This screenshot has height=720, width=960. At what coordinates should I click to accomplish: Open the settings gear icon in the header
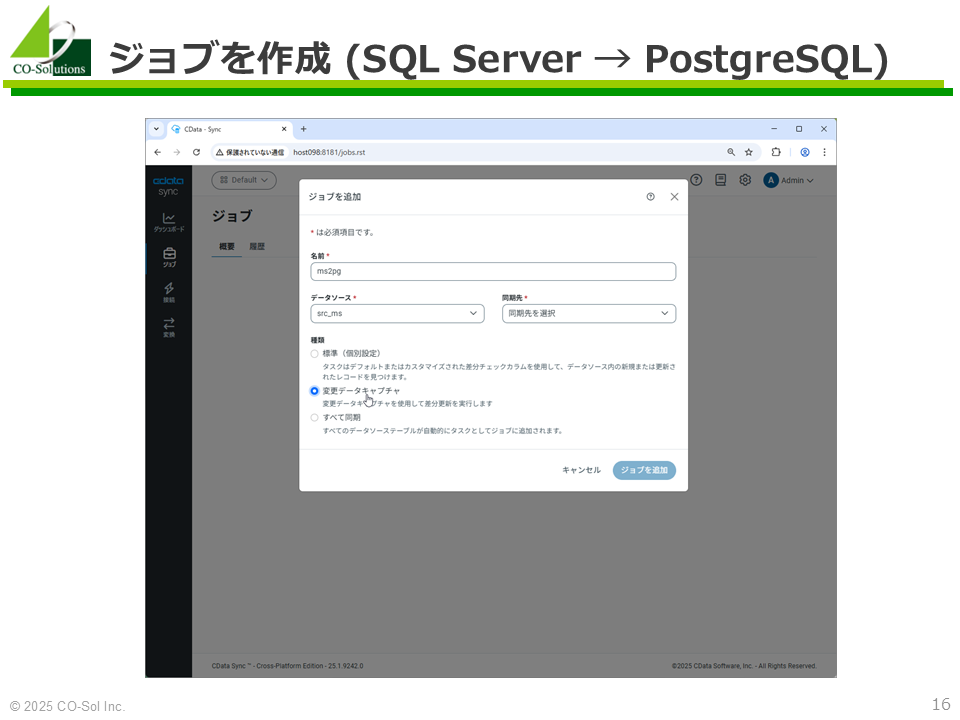tap(744, 180)
